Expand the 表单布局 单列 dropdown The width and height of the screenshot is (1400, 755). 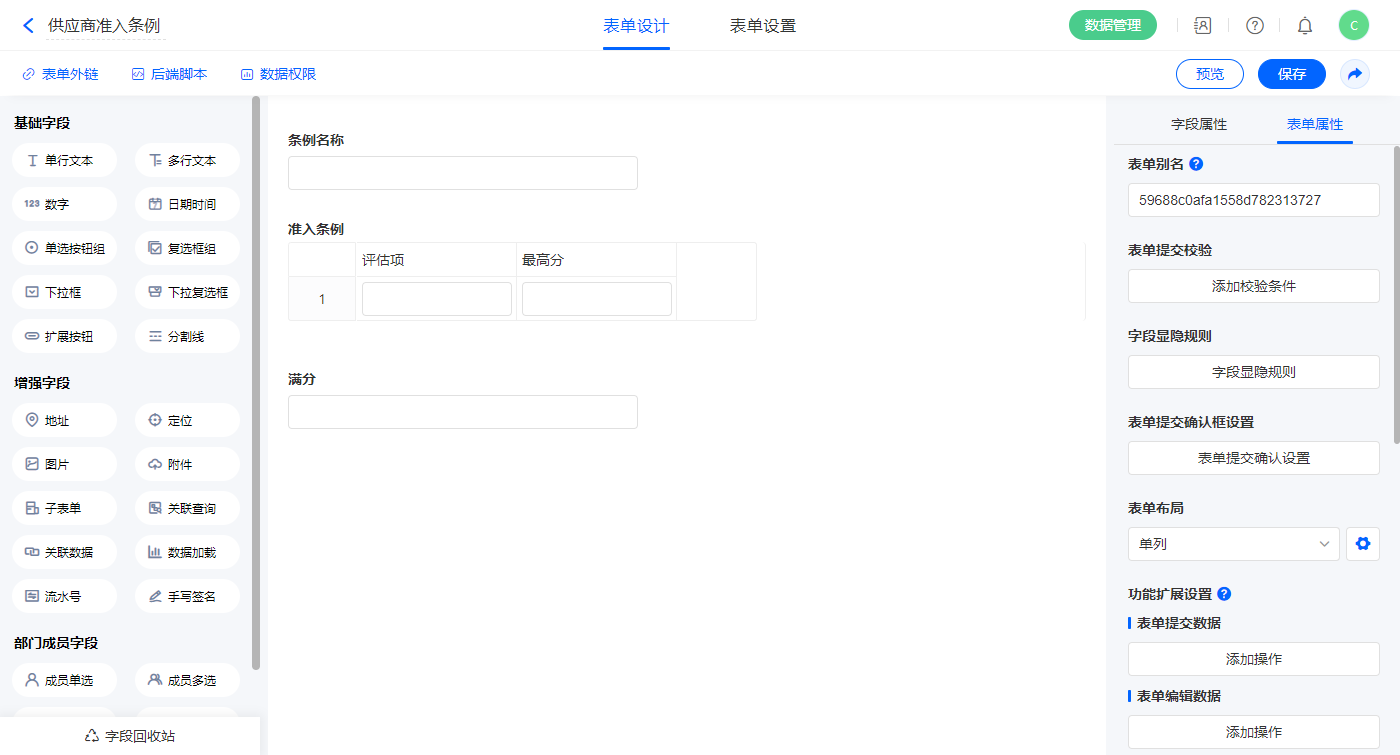pos(1234,544)
